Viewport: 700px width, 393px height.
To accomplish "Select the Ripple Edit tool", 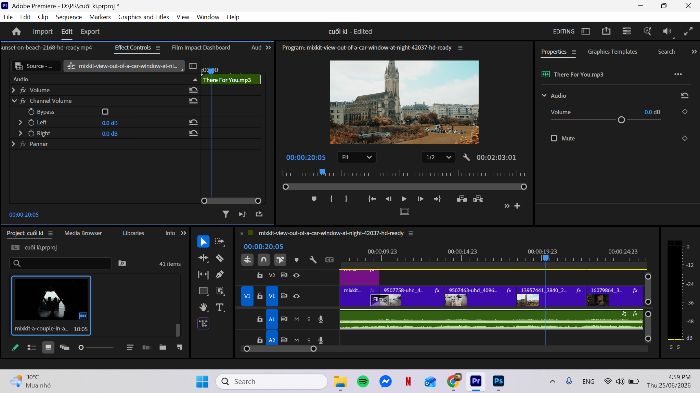I will [203, 258].
